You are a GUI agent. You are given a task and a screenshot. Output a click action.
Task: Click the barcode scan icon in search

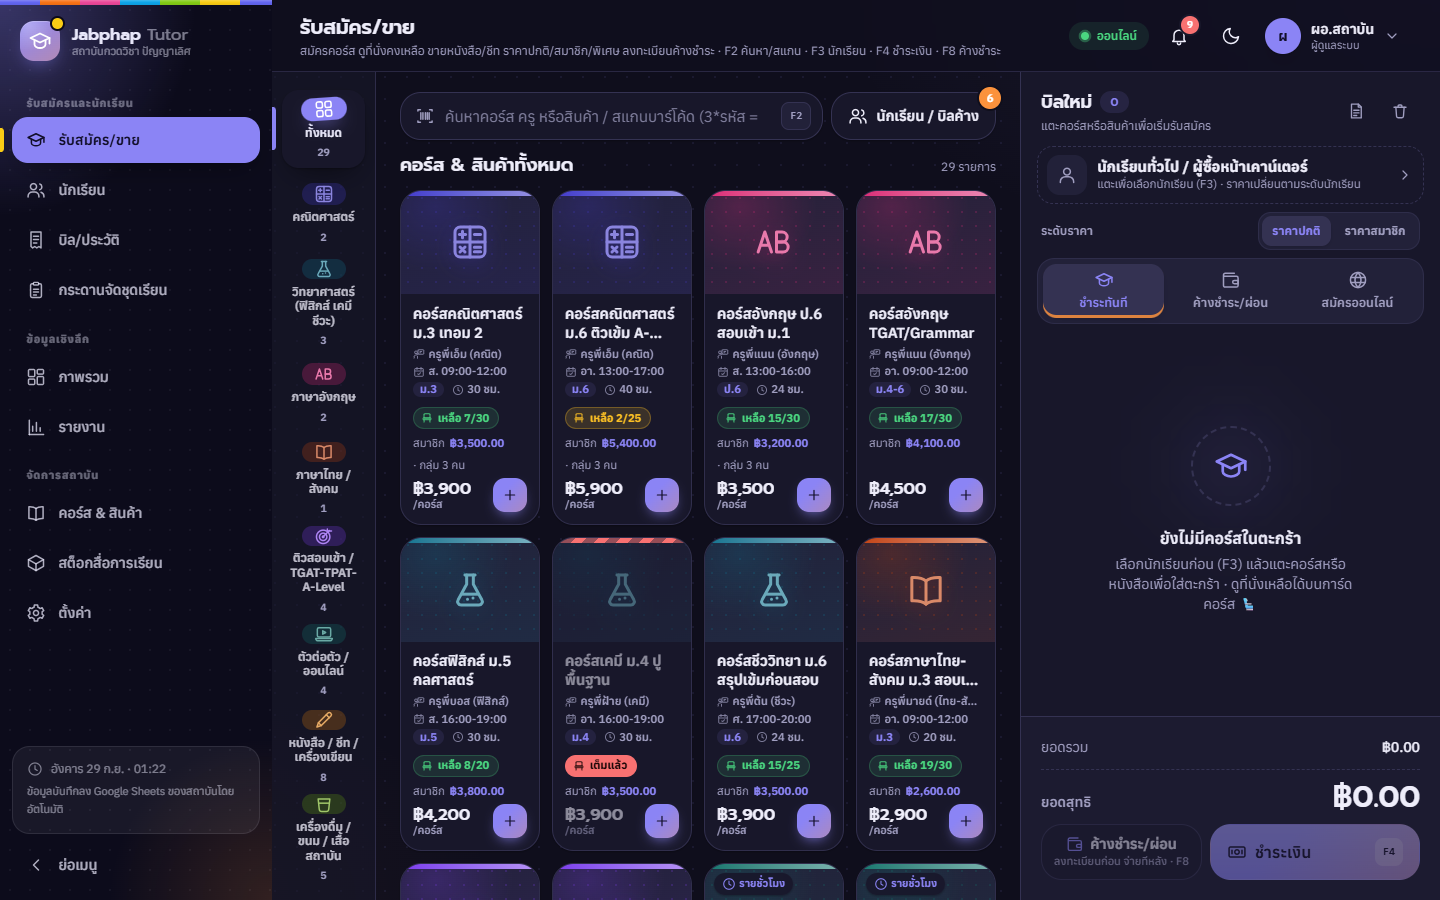point(425,116)
